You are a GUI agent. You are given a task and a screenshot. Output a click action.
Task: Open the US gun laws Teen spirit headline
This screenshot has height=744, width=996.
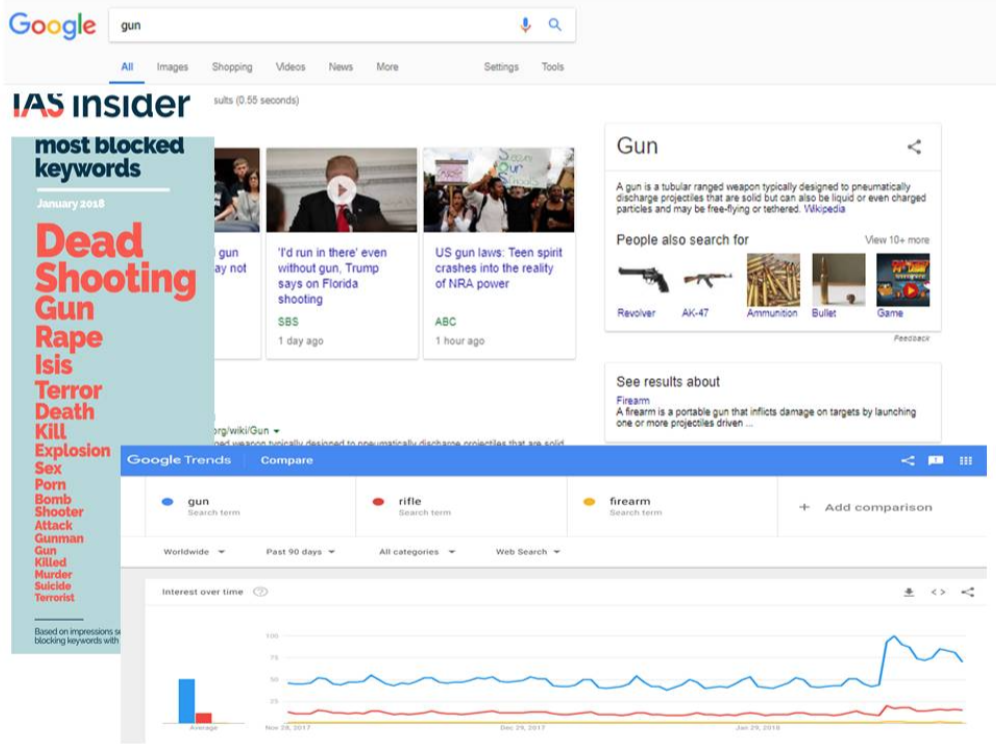(x=499, y=268)
